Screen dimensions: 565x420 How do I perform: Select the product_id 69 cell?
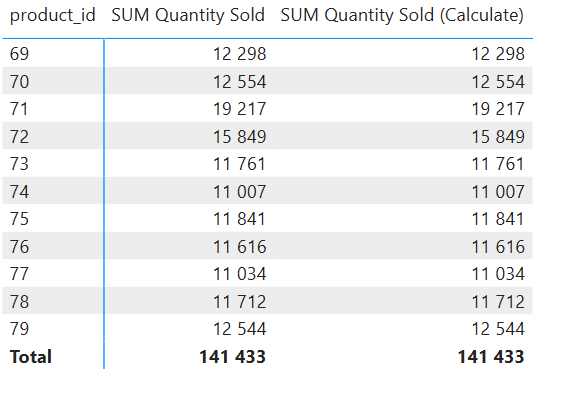(19, 54)
